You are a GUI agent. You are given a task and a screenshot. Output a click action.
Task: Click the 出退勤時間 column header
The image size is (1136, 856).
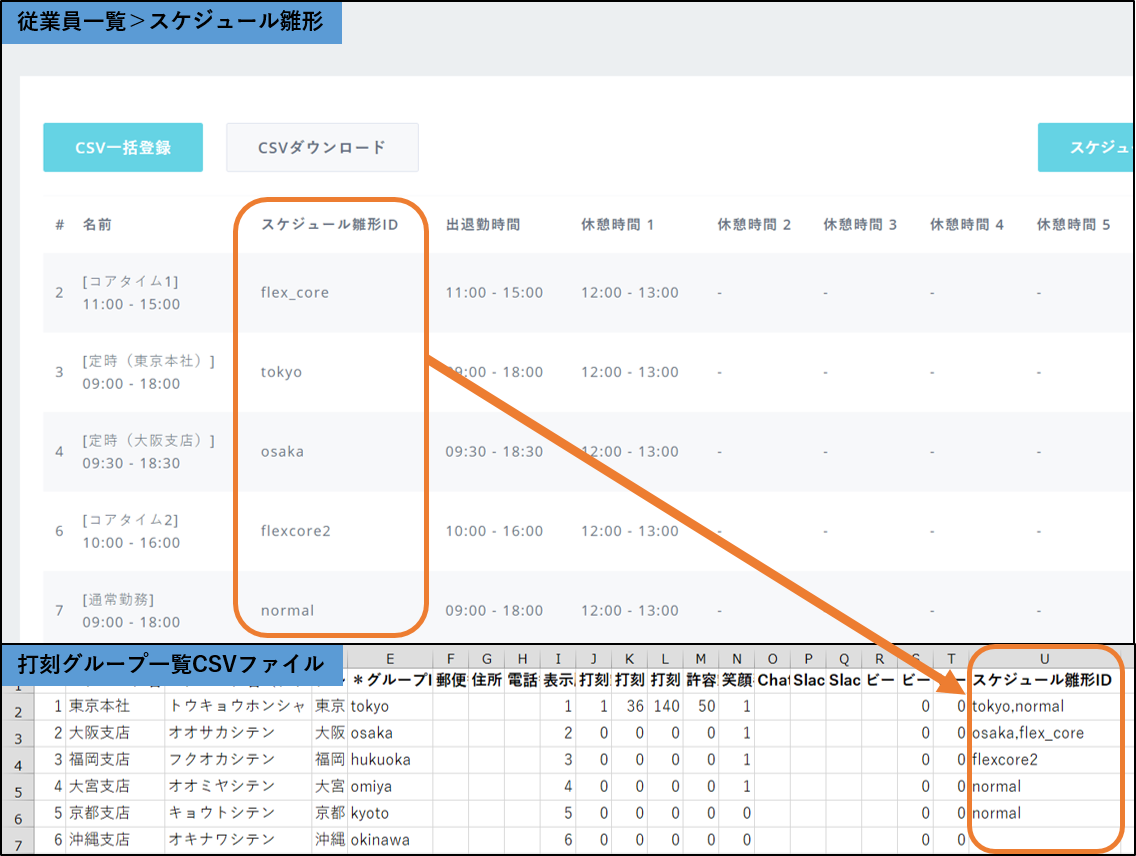pyautogui.click(x=483, y=225)
